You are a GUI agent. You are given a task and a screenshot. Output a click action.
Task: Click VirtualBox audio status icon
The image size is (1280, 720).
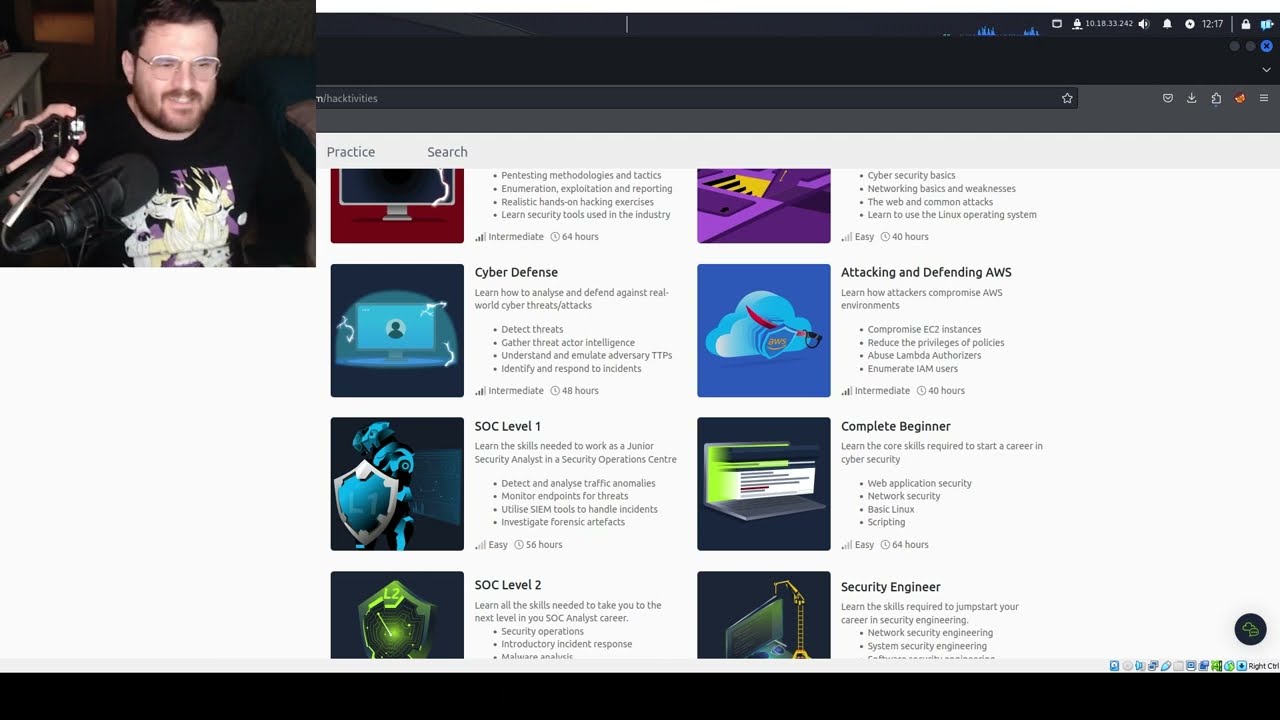(x=1140, y=665)
